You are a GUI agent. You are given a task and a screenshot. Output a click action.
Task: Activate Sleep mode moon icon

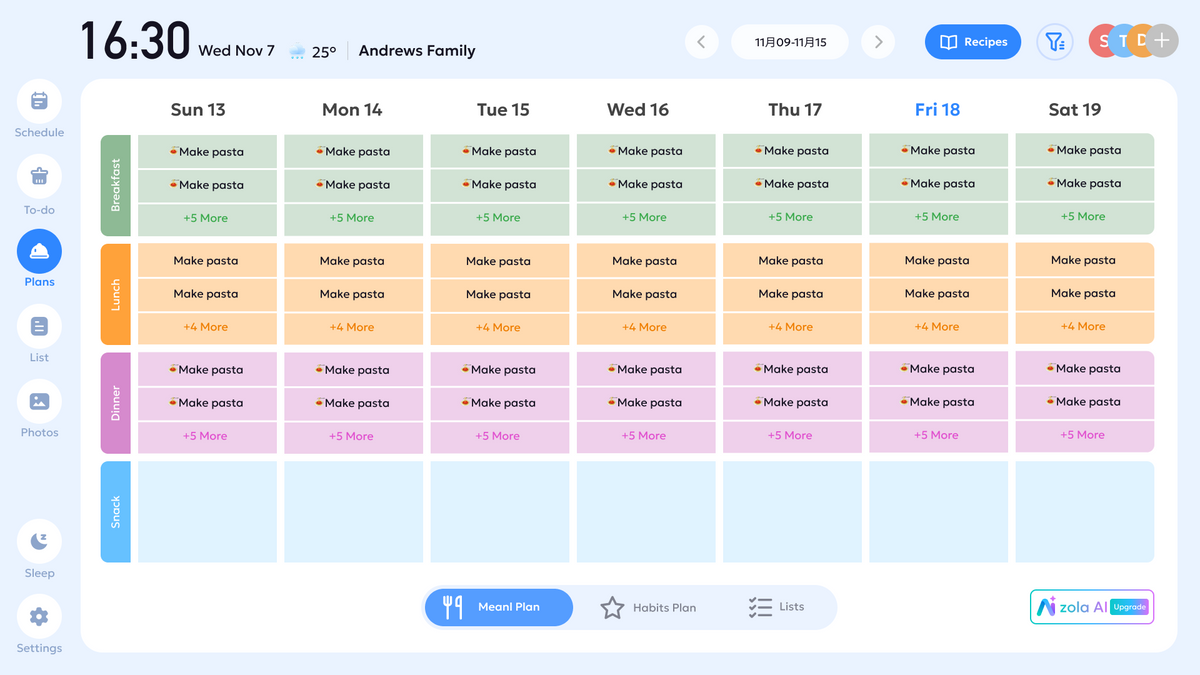(39, 541)
